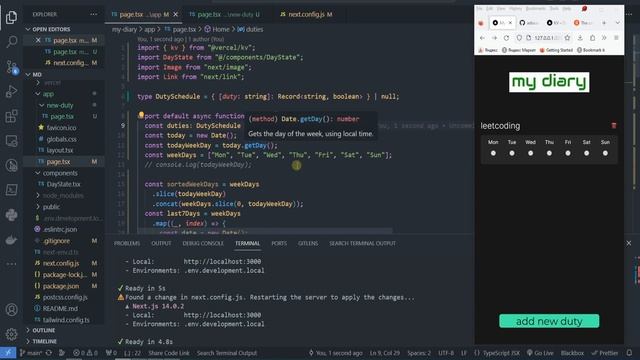
Task: Click Prettier in the status bar
Action: point(604,353)
